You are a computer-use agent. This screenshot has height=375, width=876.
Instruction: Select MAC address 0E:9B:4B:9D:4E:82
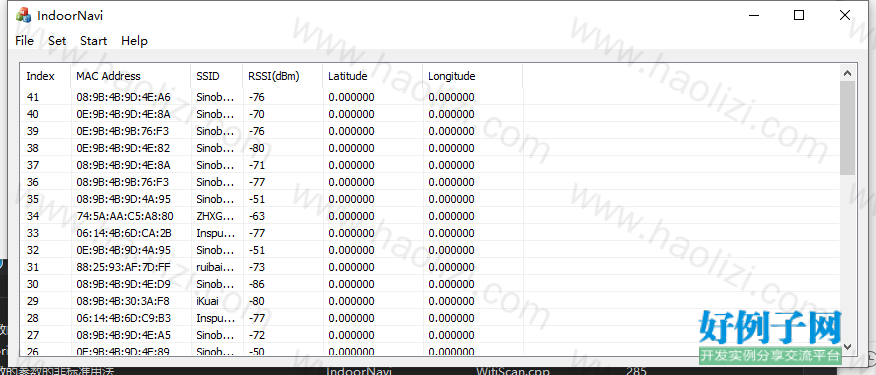pyautogui.click(x=123, y=148)
